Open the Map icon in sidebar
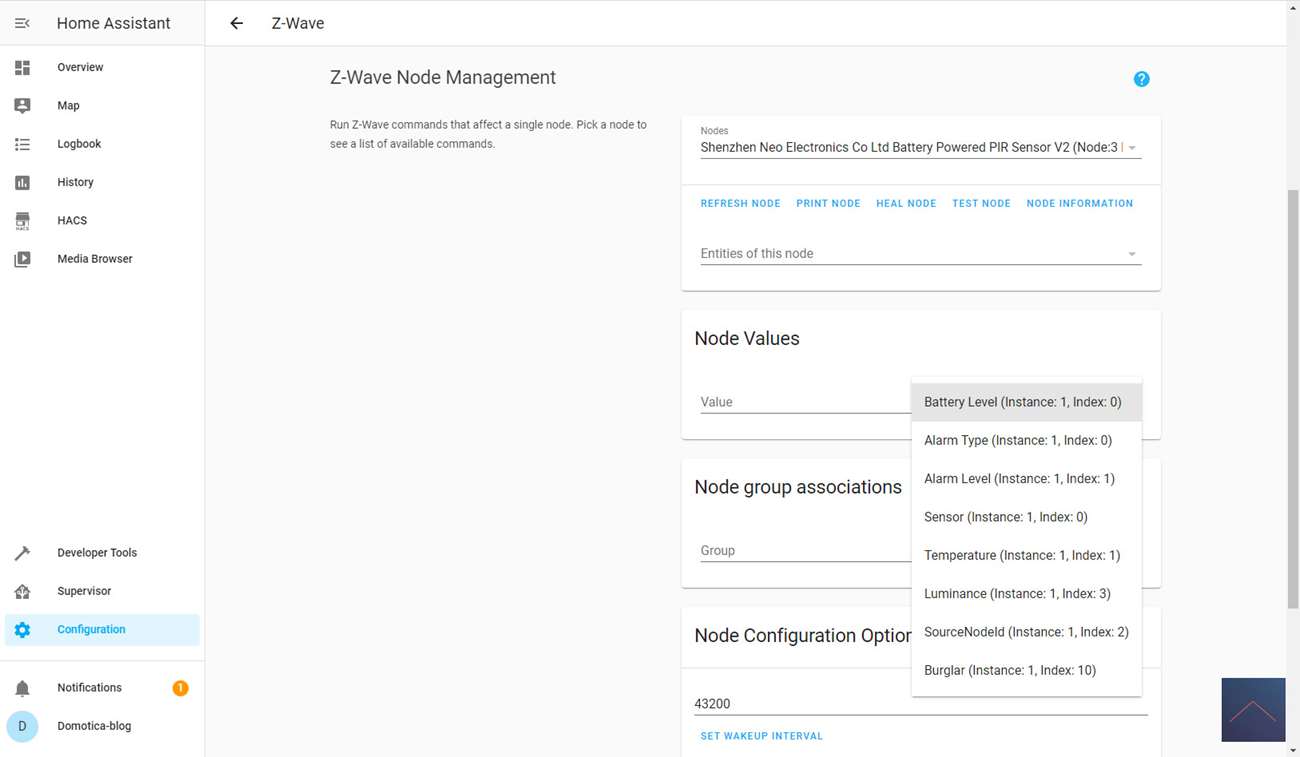The width and height of the screenshot is (1300, 757). pos(22,105)
